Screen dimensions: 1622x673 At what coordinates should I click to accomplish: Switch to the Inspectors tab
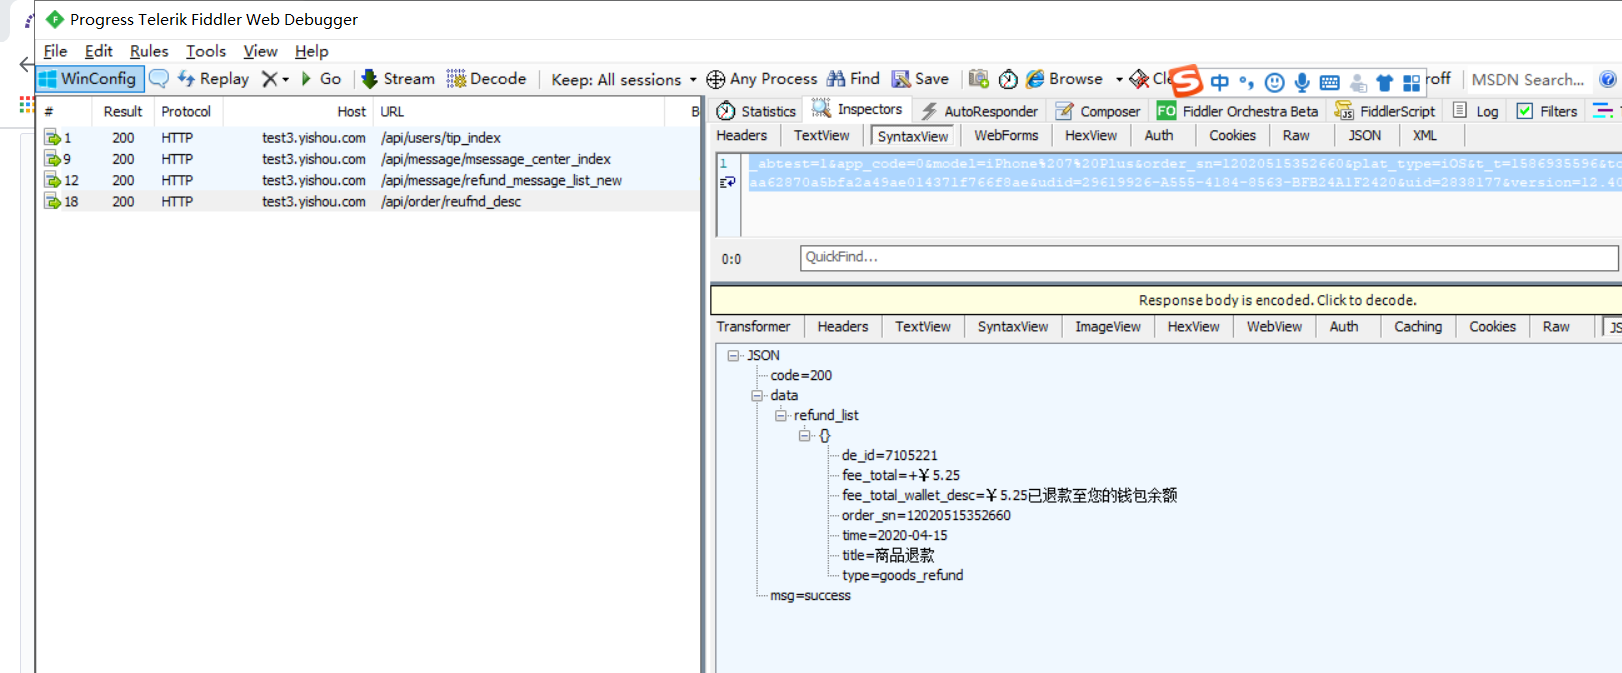pyautogui.click(x=857, y=110)
